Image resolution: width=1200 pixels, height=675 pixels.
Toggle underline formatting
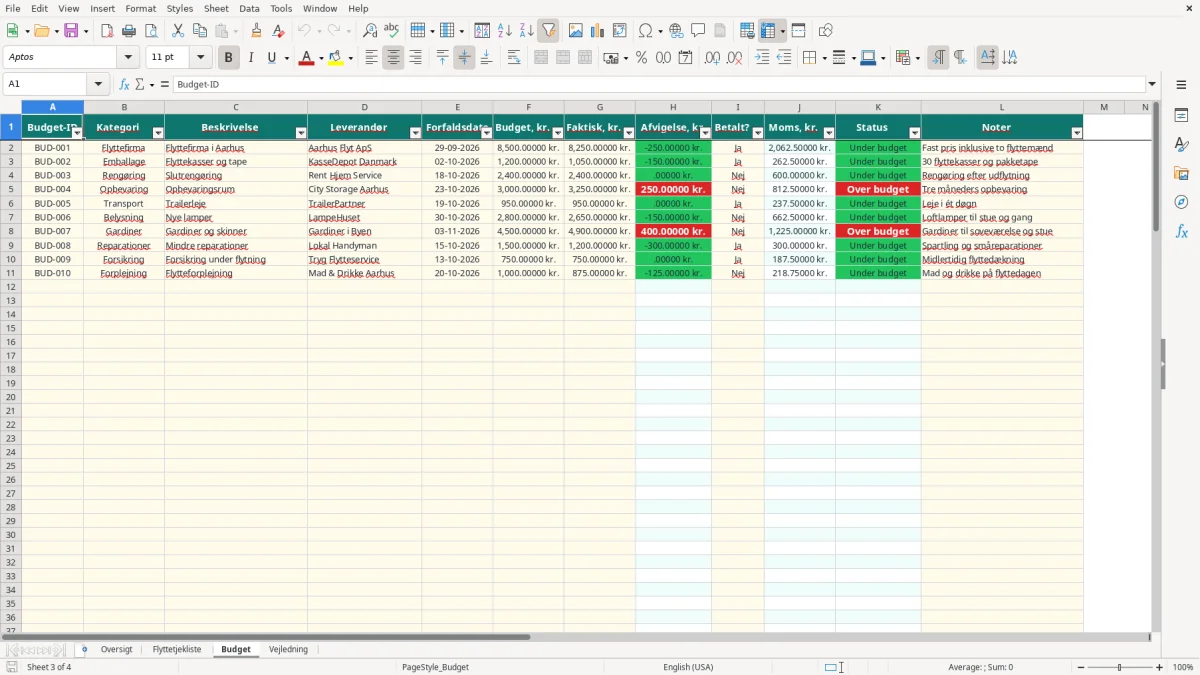pyautogui.click(x=271, y=58)
